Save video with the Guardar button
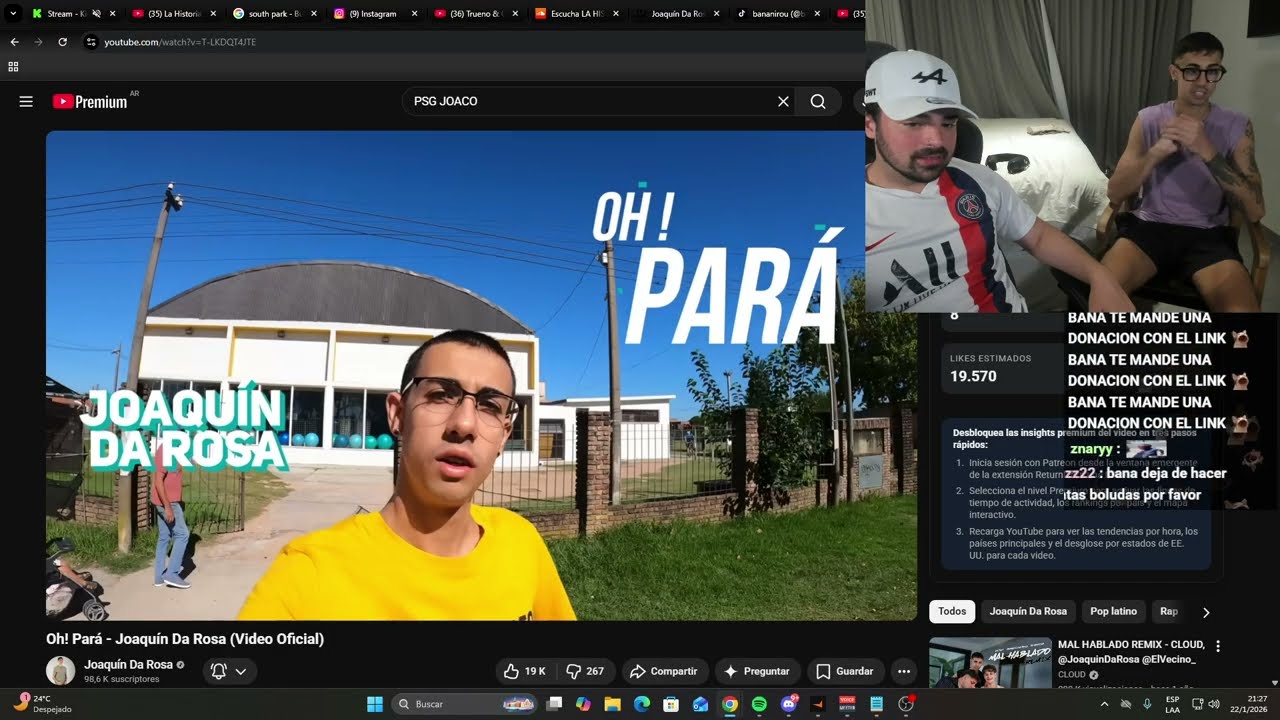The image size is (1280, 720). tap(845, 671)
